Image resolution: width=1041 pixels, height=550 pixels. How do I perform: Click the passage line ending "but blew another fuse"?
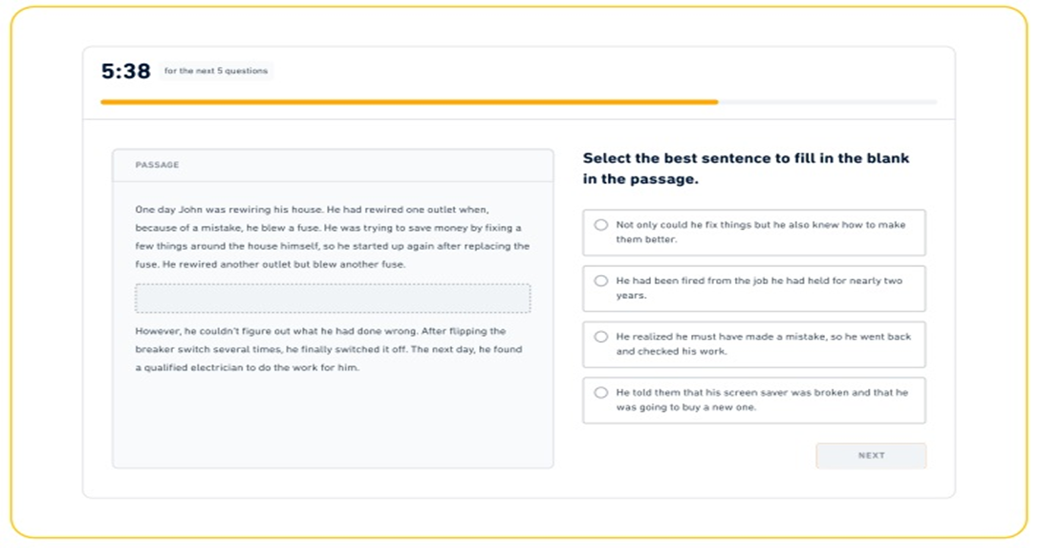[x=270, y=264]
